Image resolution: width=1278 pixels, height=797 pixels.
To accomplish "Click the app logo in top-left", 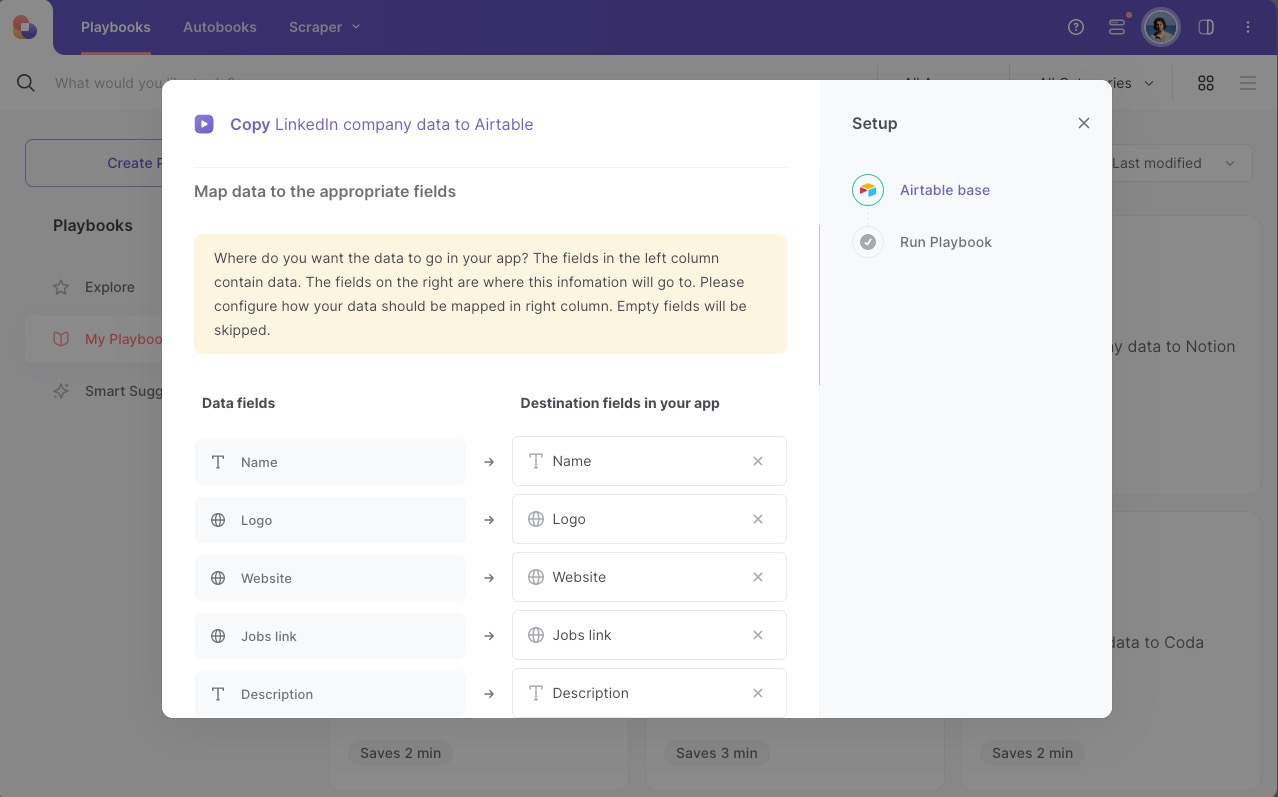I will pyautogui.click(x=25, y=27).
